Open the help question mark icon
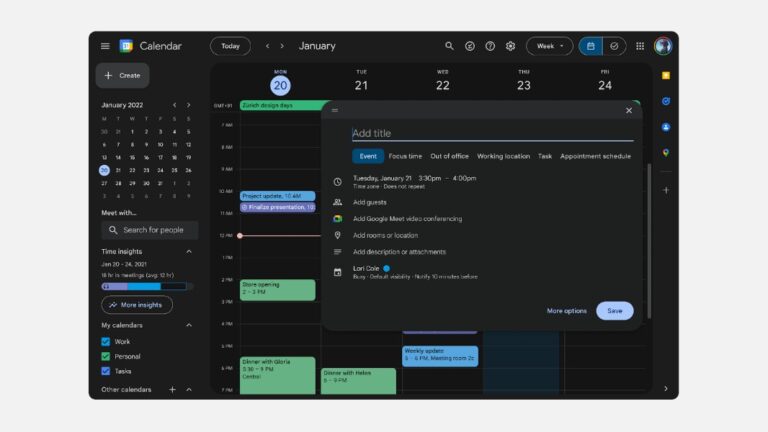 [x=490, y=46]
